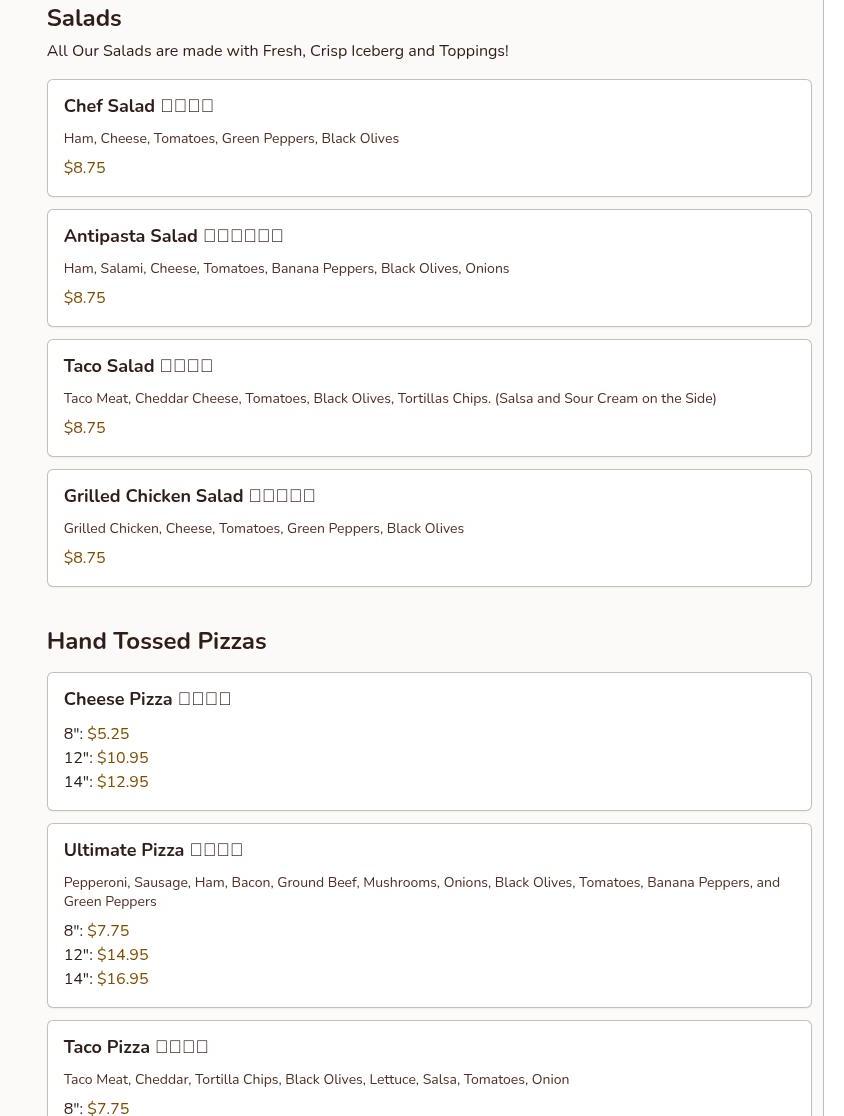
Task: Click the icon glyphs after Chef Salad
Action: tap(187, 106)
